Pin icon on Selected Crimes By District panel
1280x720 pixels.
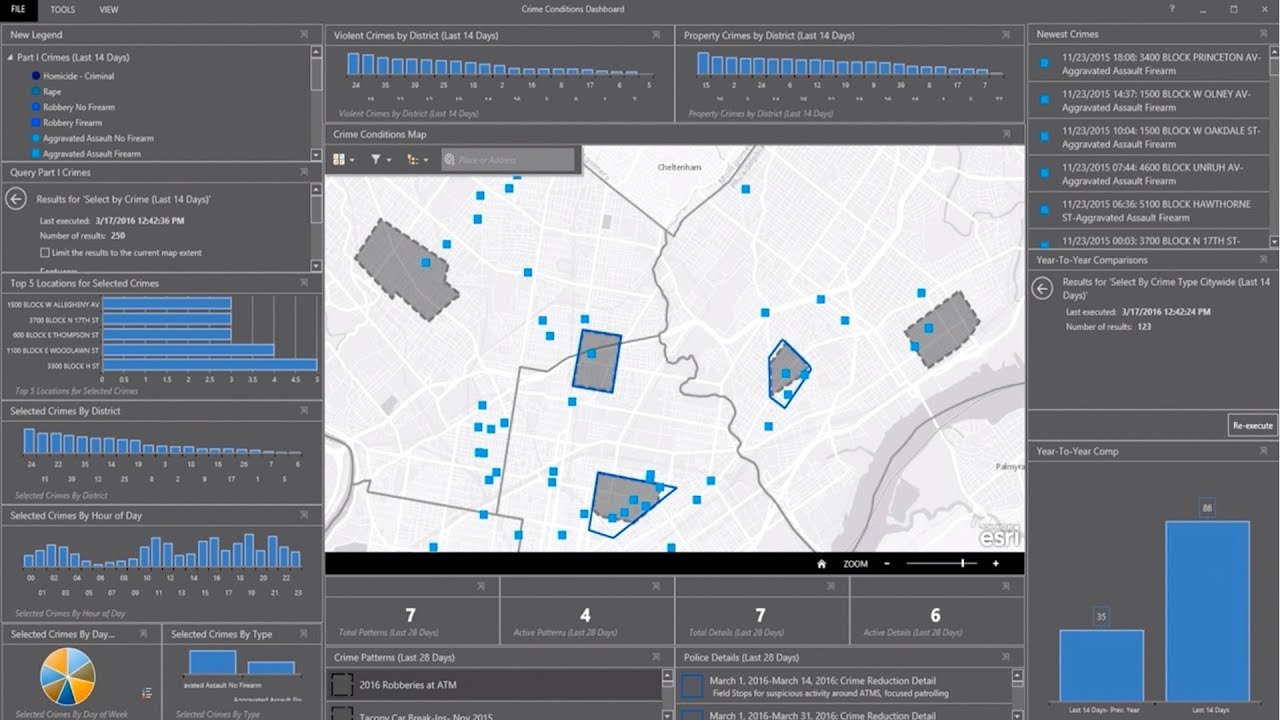click(304, 410)
